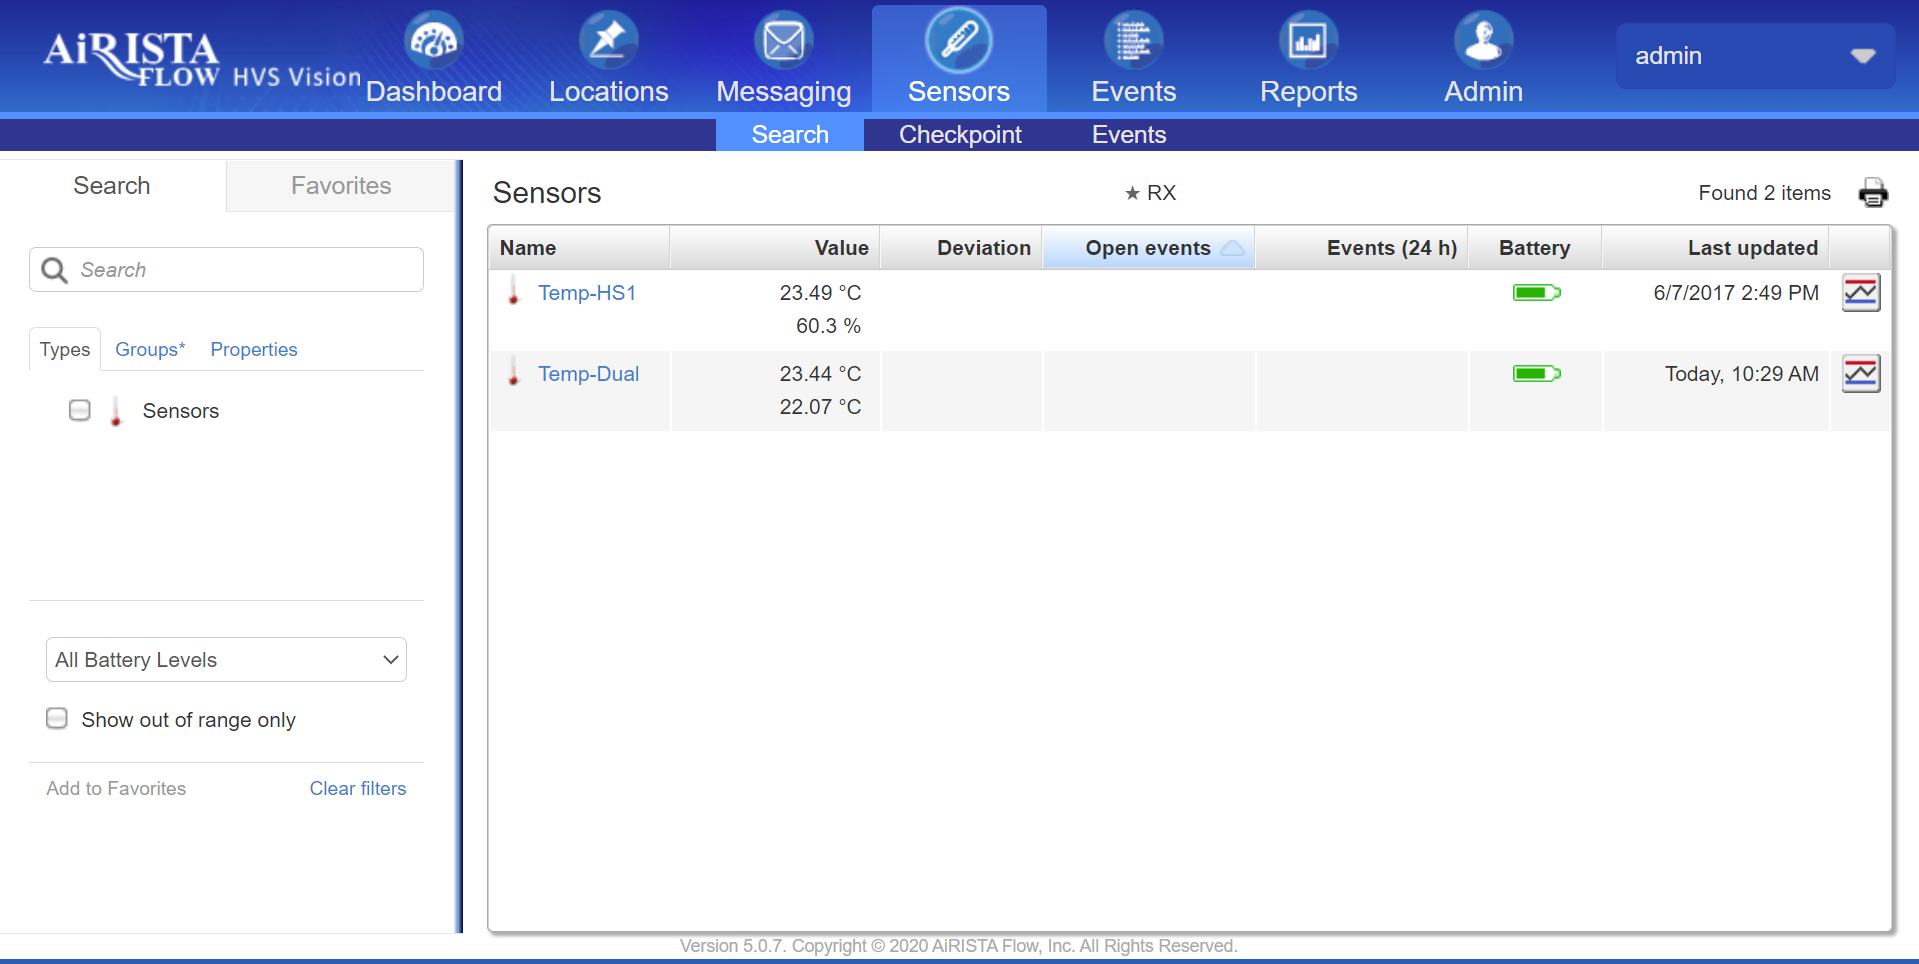Open the Events list icon

(1134, 41)
